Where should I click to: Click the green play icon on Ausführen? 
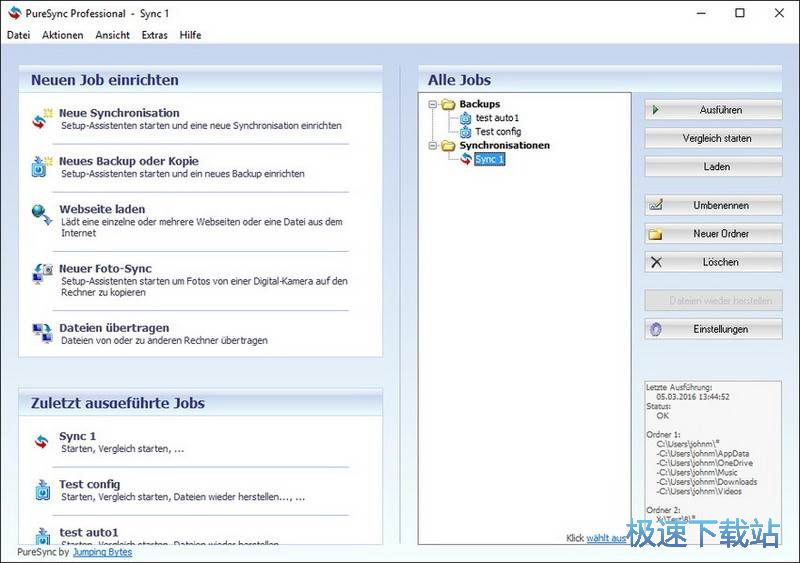click(x=656, y=110)
